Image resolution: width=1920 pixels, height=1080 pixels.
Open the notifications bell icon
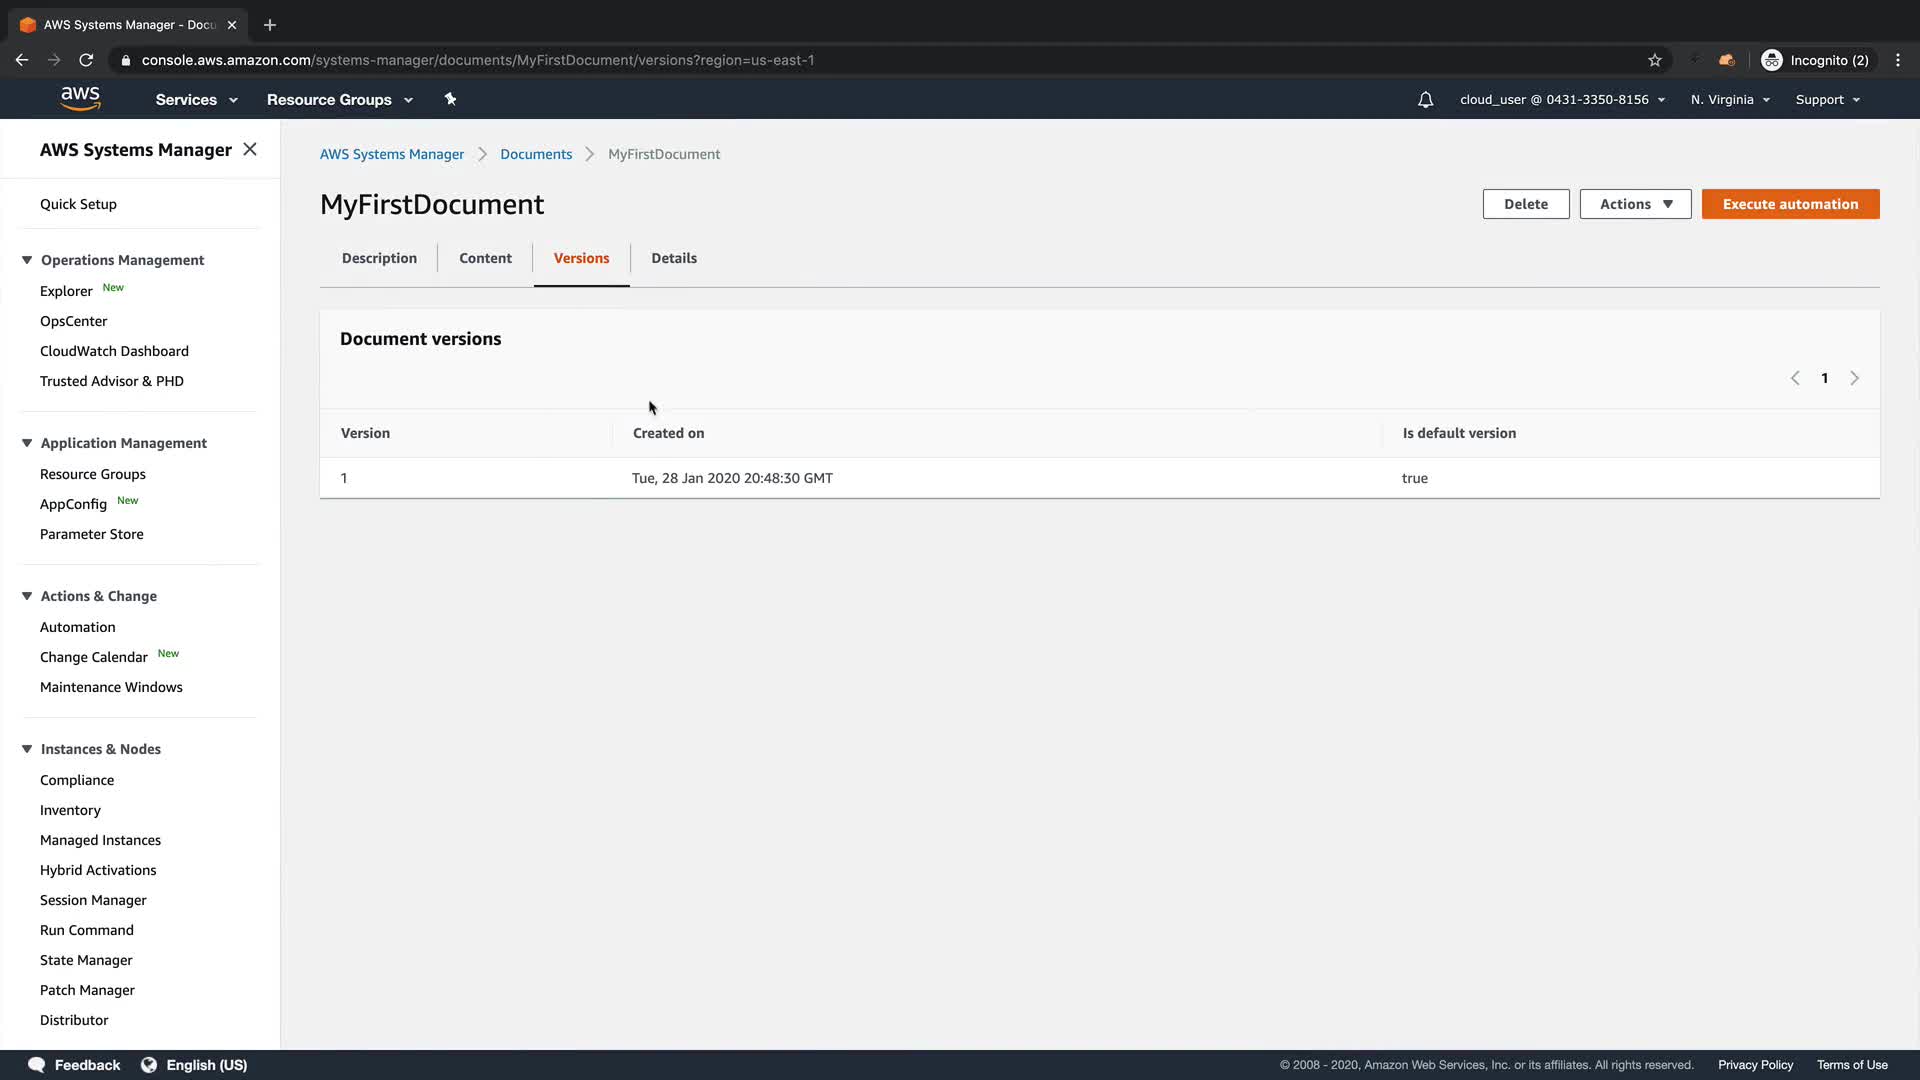(x=1425, y=100)
